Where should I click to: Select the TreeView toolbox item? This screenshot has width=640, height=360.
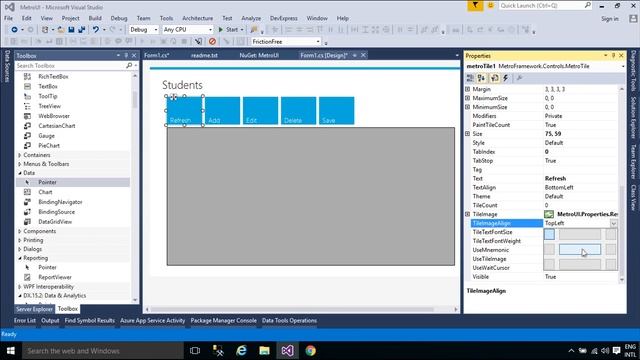[x=49, y=106]
